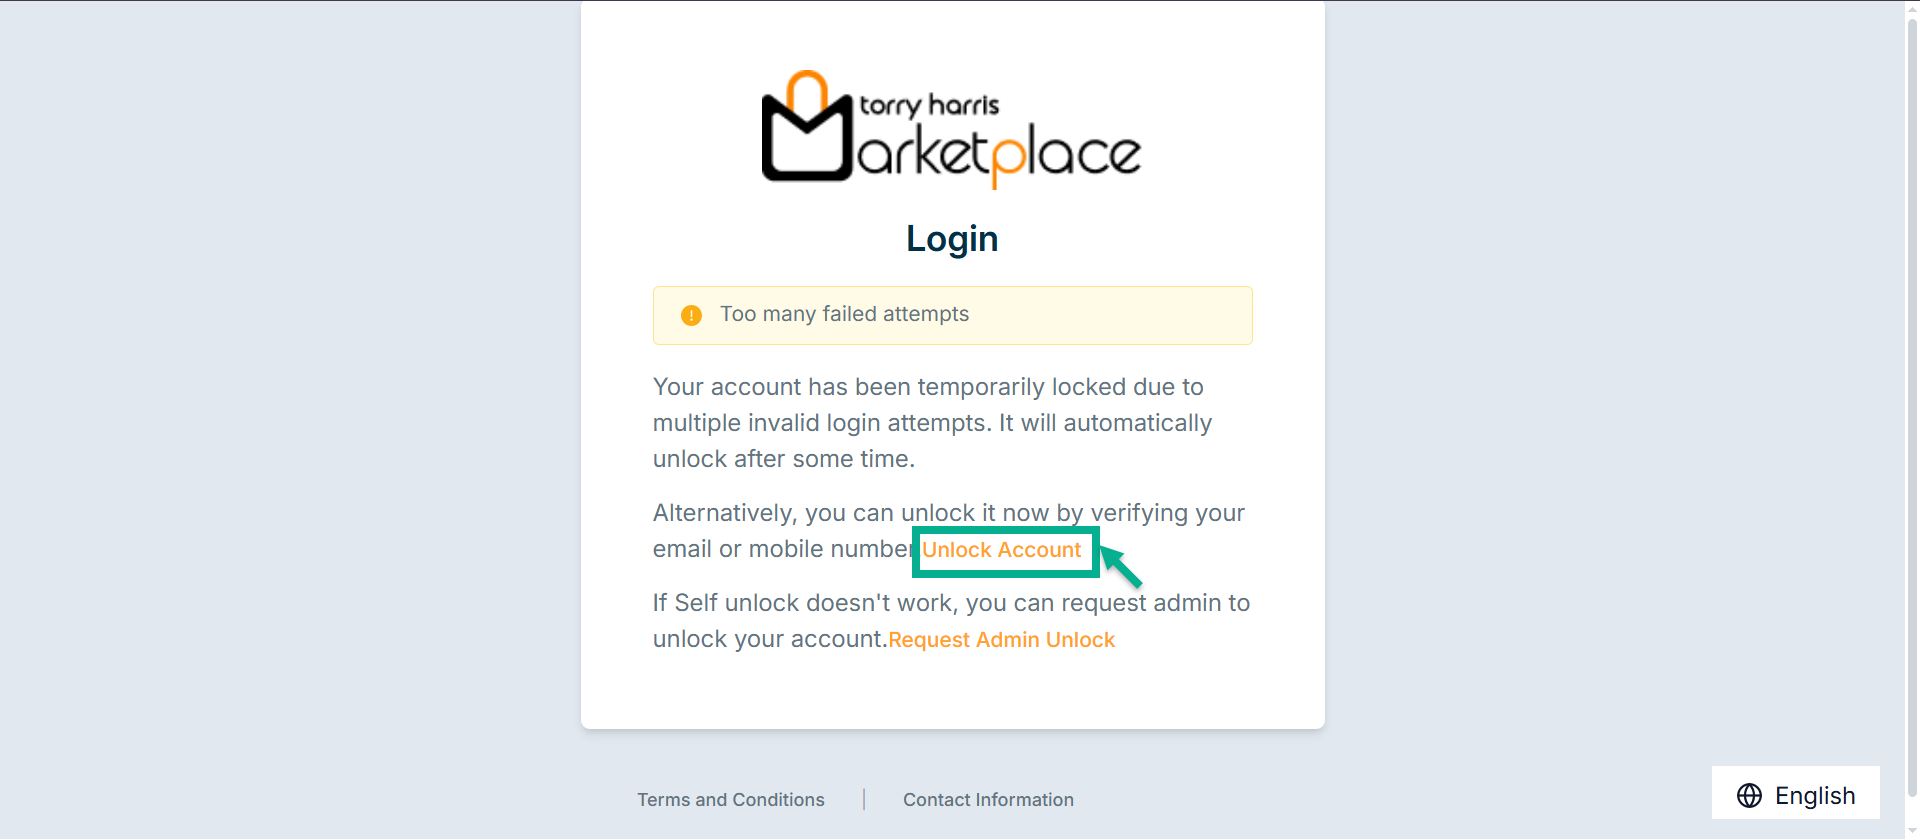The width and height of the screenshot is (1920, 839).
Task: Open Terms and Conditions footer link
Action: [731, 800]
